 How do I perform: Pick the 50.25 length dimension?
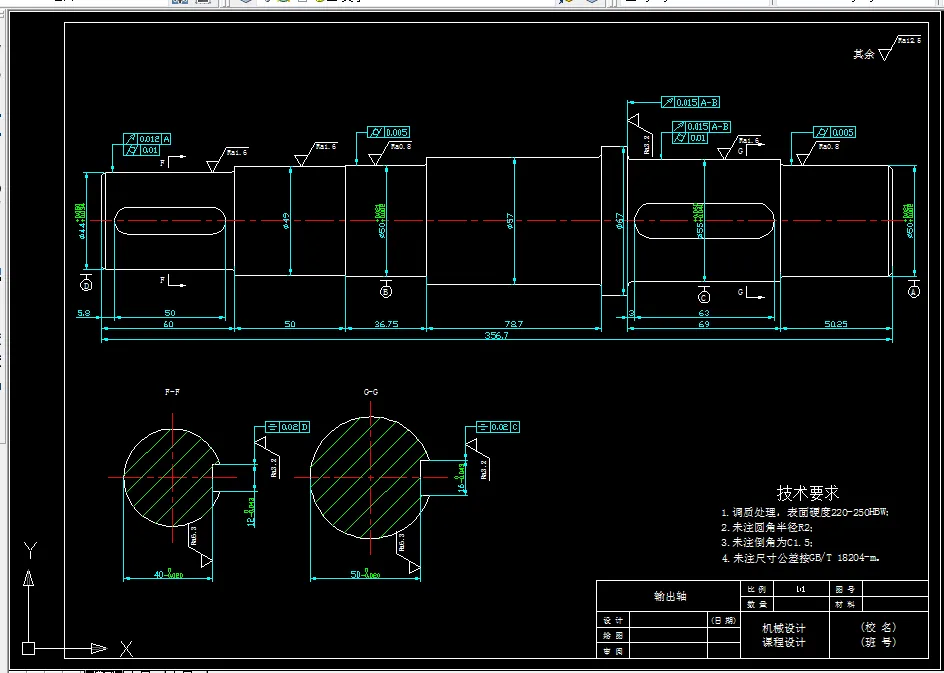836,324
